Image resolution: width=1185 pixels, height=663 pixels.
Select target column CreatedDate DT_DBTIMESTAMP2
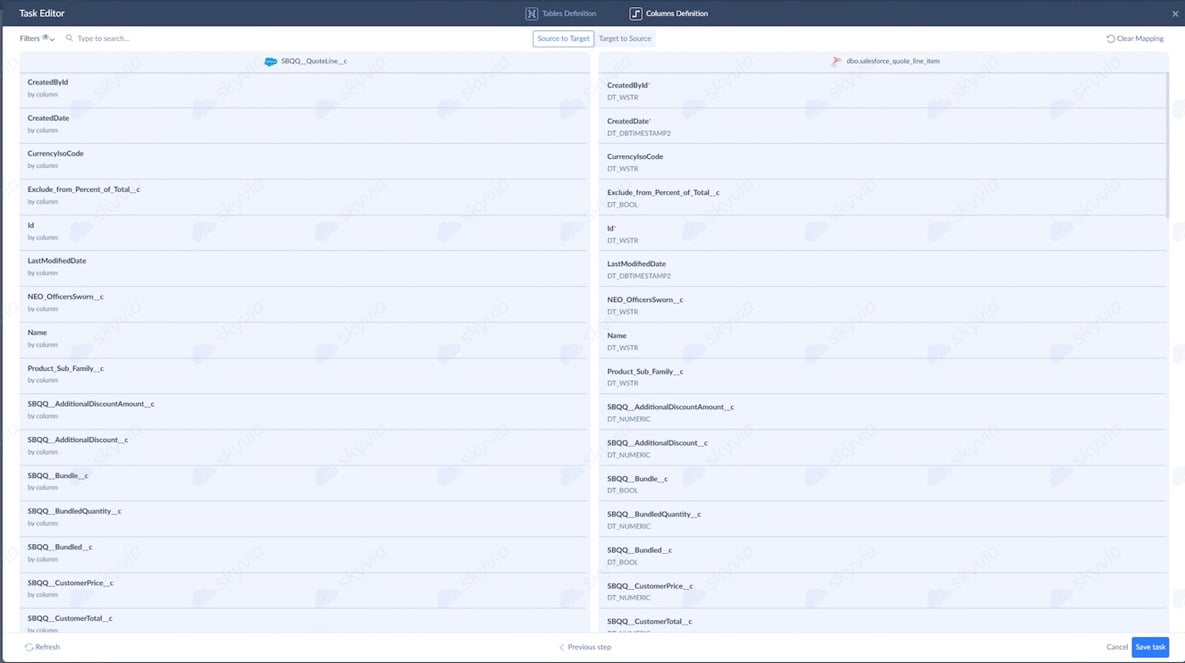(x=882, y=126)
